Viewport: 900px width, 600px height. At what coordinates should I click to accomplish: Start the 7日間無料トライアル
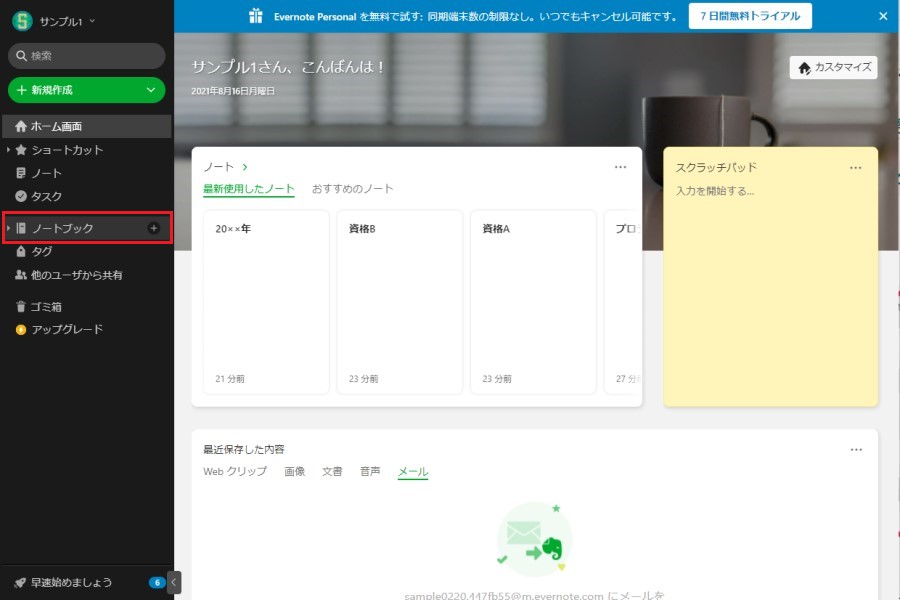(750, 16)
